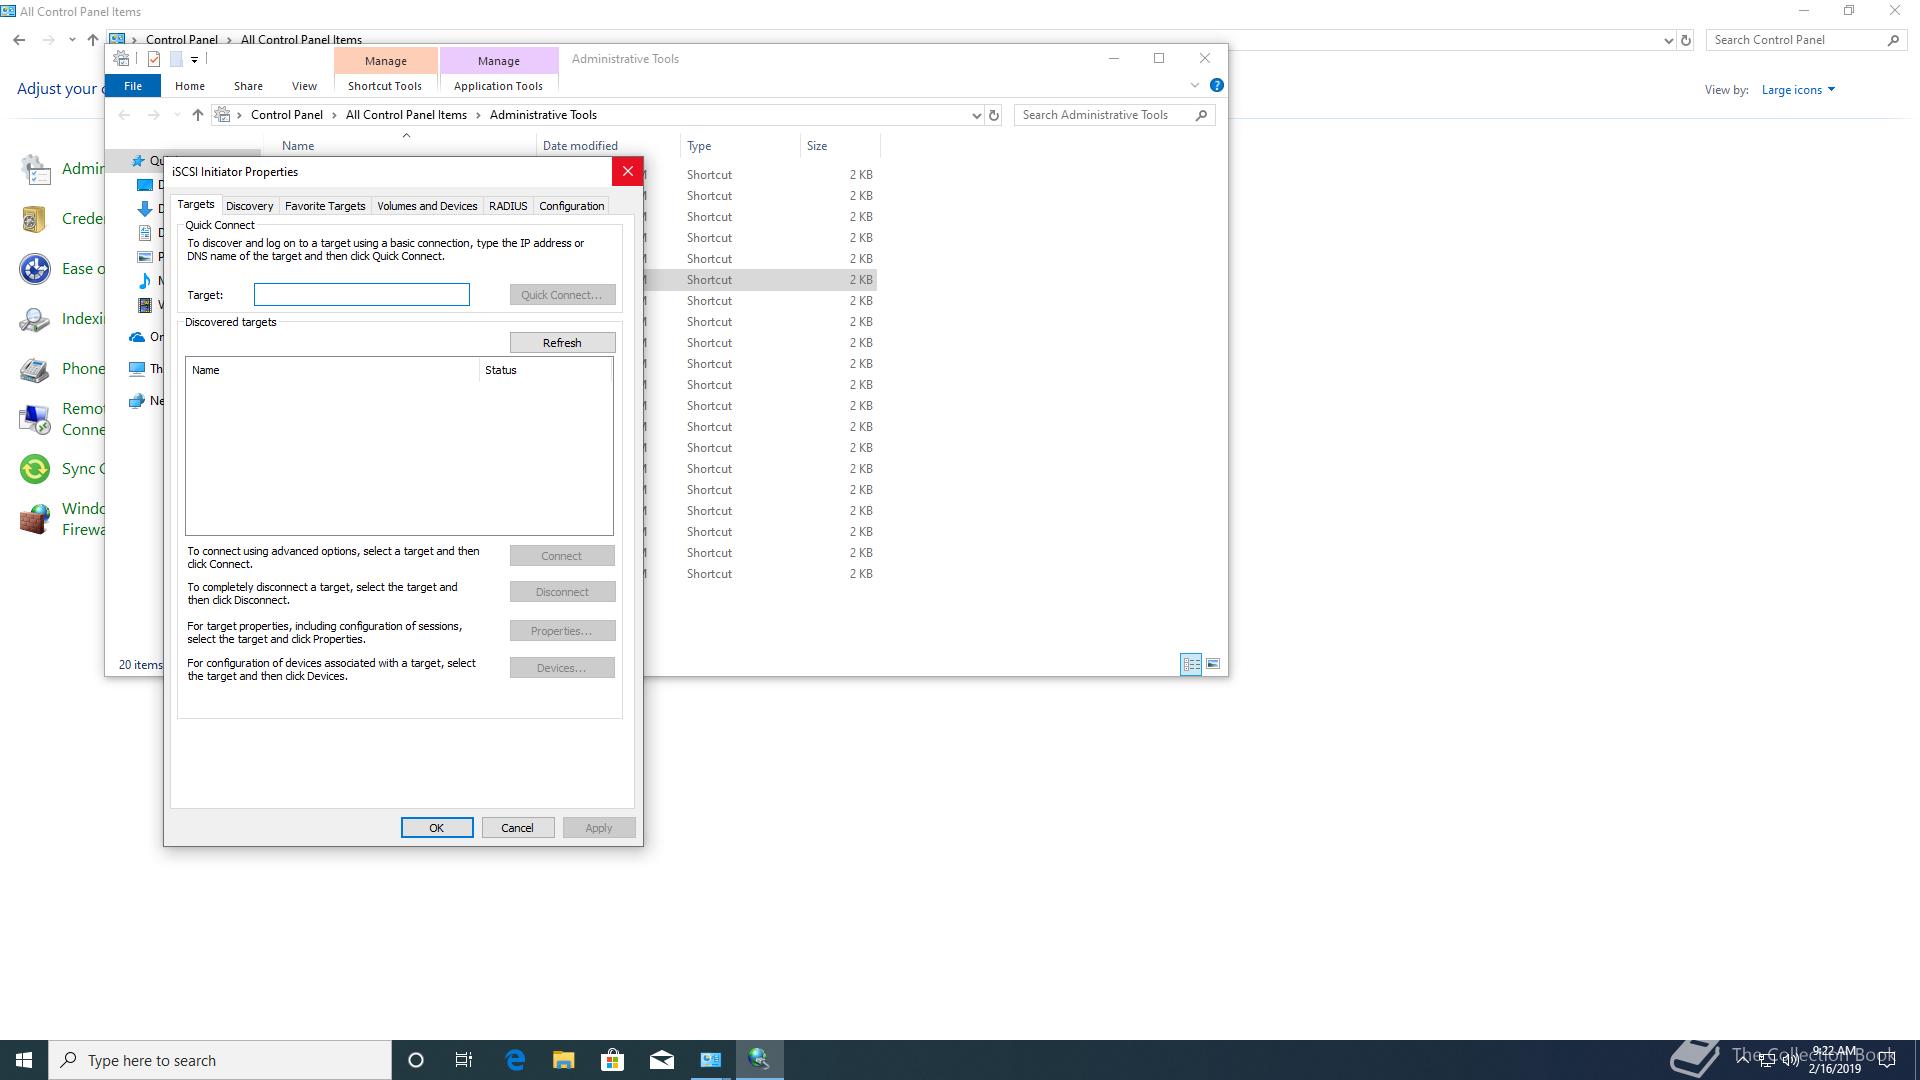Go up one level in Control Panel window

[93, 40]
